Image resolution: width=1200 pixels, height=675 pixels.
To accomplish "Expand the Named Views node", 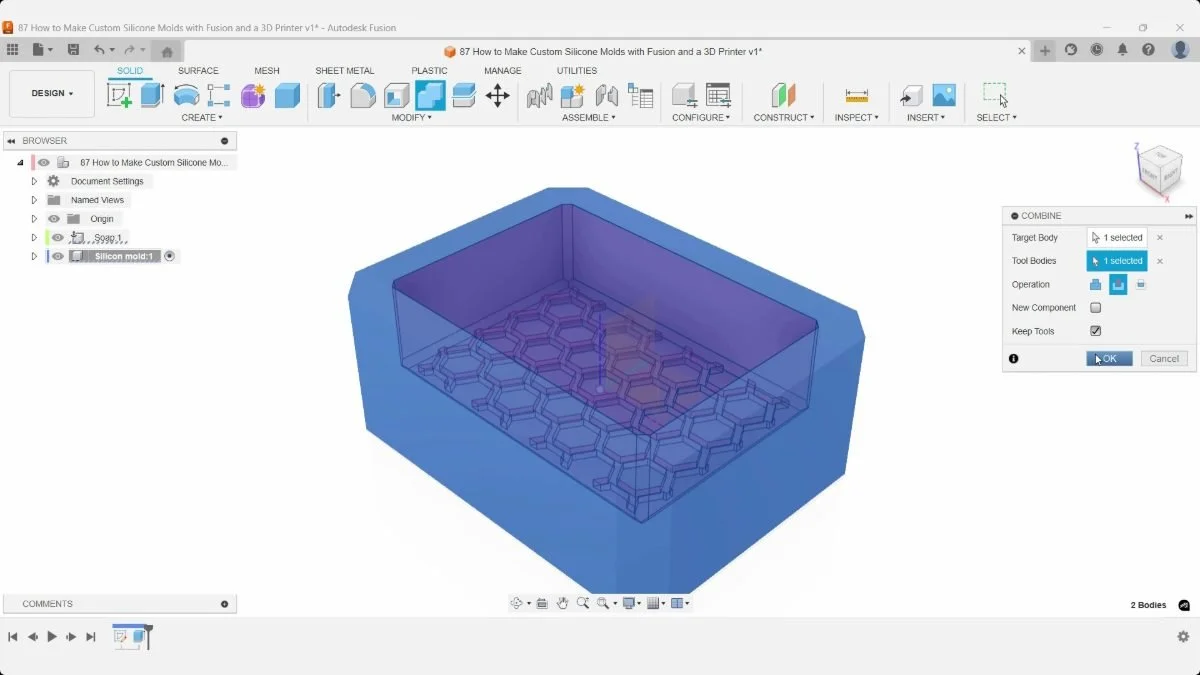I will (34, 200).
